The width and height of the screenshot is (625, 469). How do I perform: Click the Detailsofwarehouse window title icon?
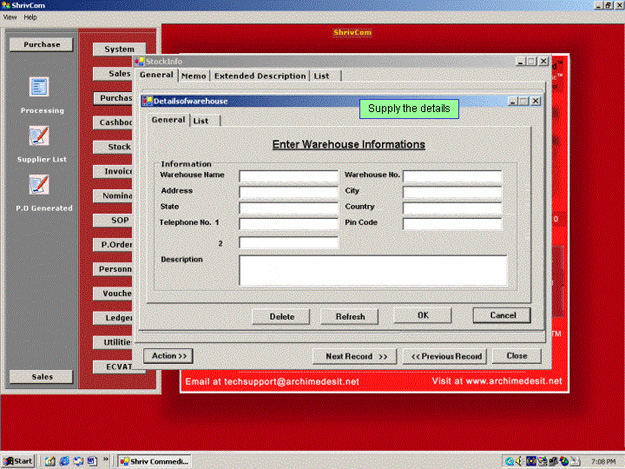click(148, 101)
